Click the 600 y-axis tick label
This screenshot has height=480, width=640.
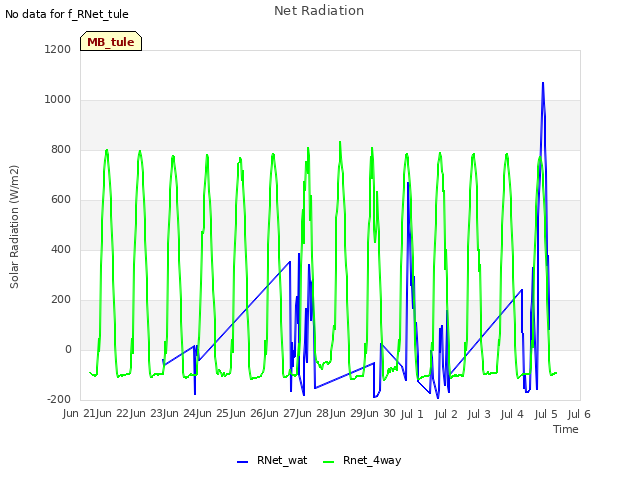(61, 200)
